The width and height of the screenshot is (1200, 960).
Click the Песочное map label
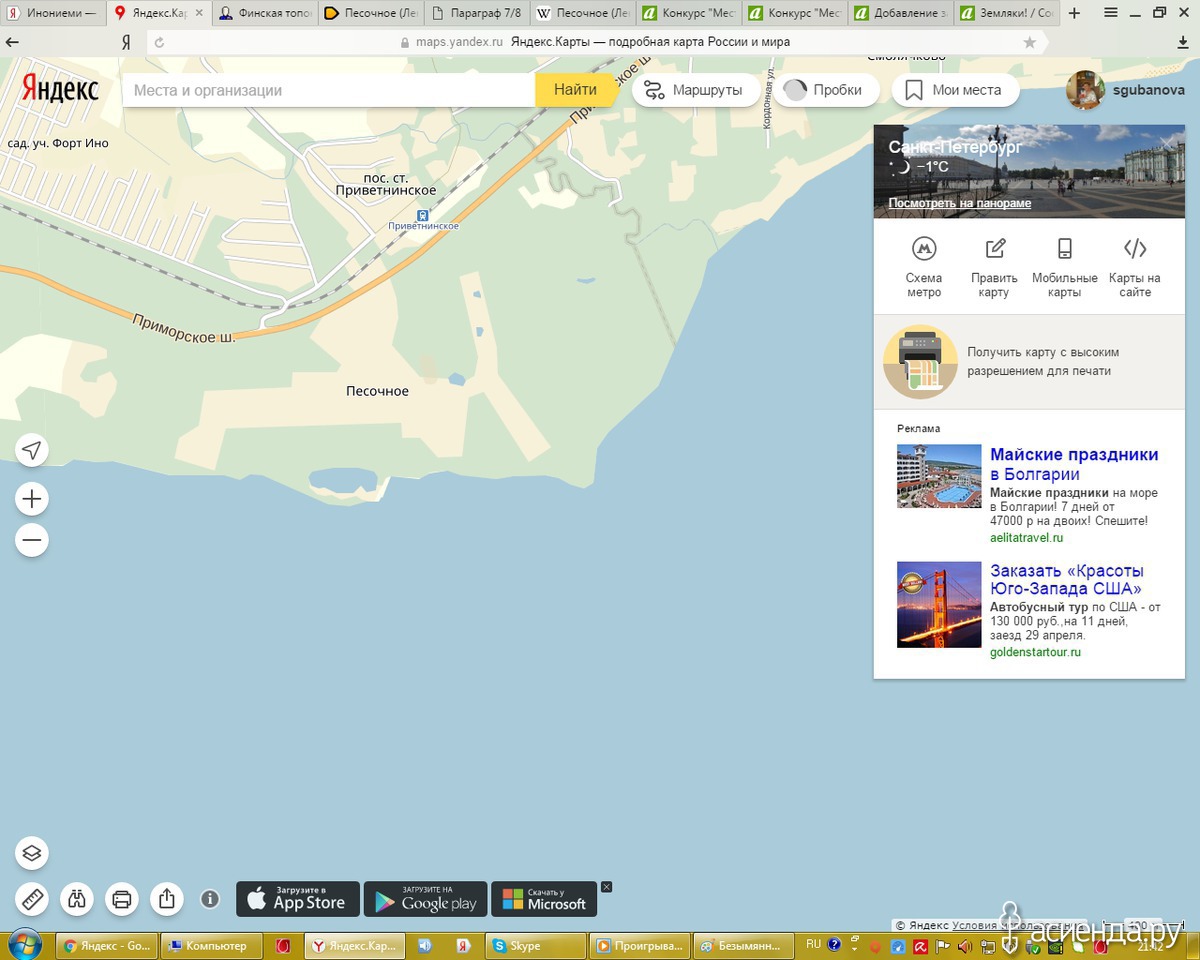[378, 391]
